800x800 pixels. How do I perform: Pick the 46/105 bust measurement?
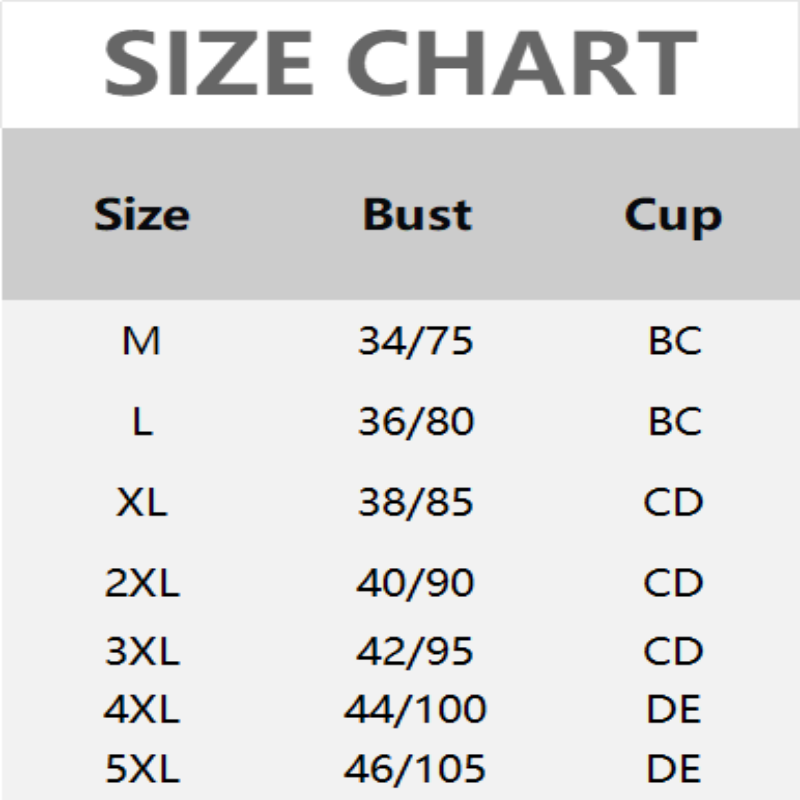pyautogui.click(x=415, y=769)
